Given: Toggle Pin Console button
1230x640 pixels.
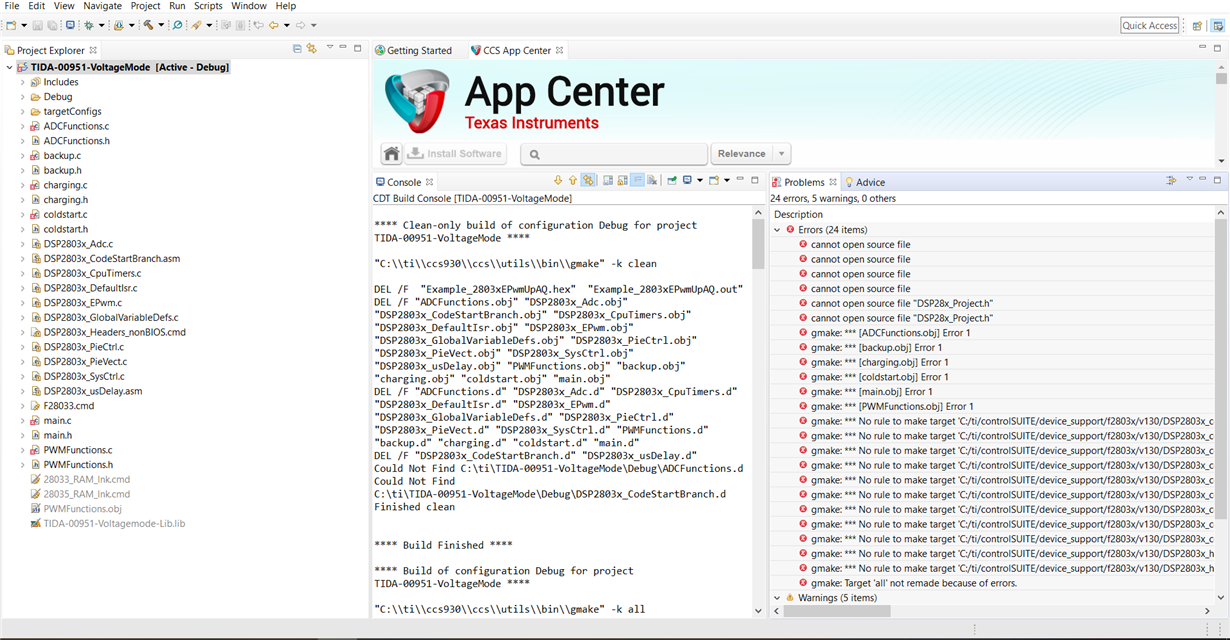Looking at the screenshot, I should (673, 180).
